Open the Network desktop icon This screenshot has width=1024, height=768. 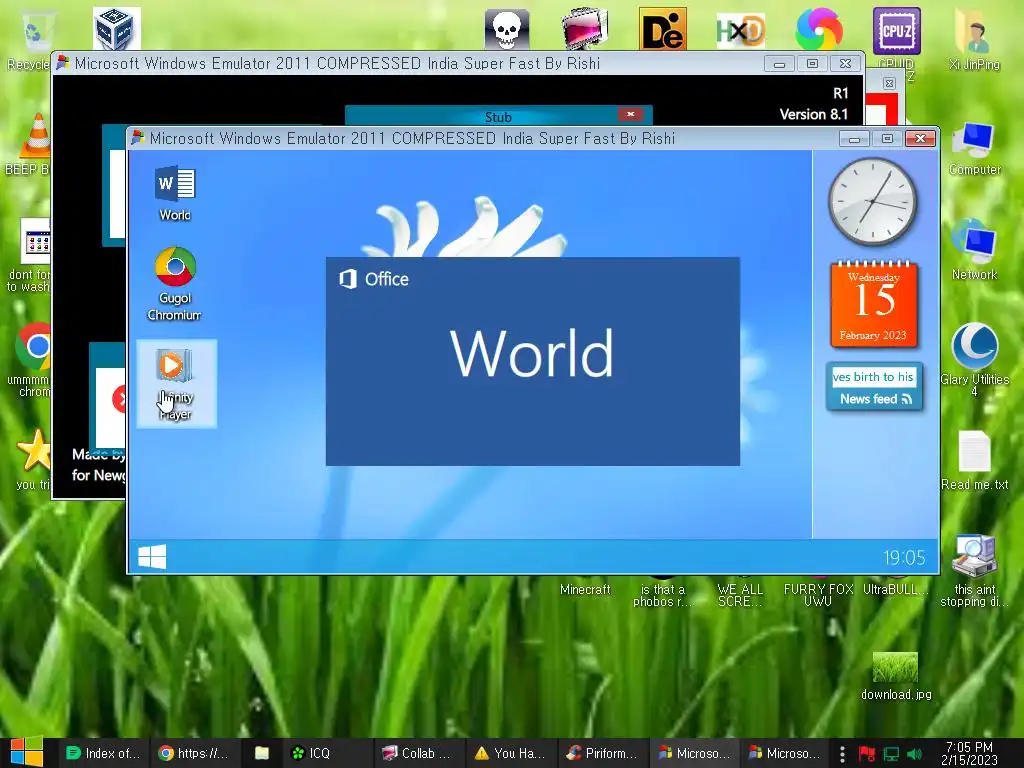[974, 250]
